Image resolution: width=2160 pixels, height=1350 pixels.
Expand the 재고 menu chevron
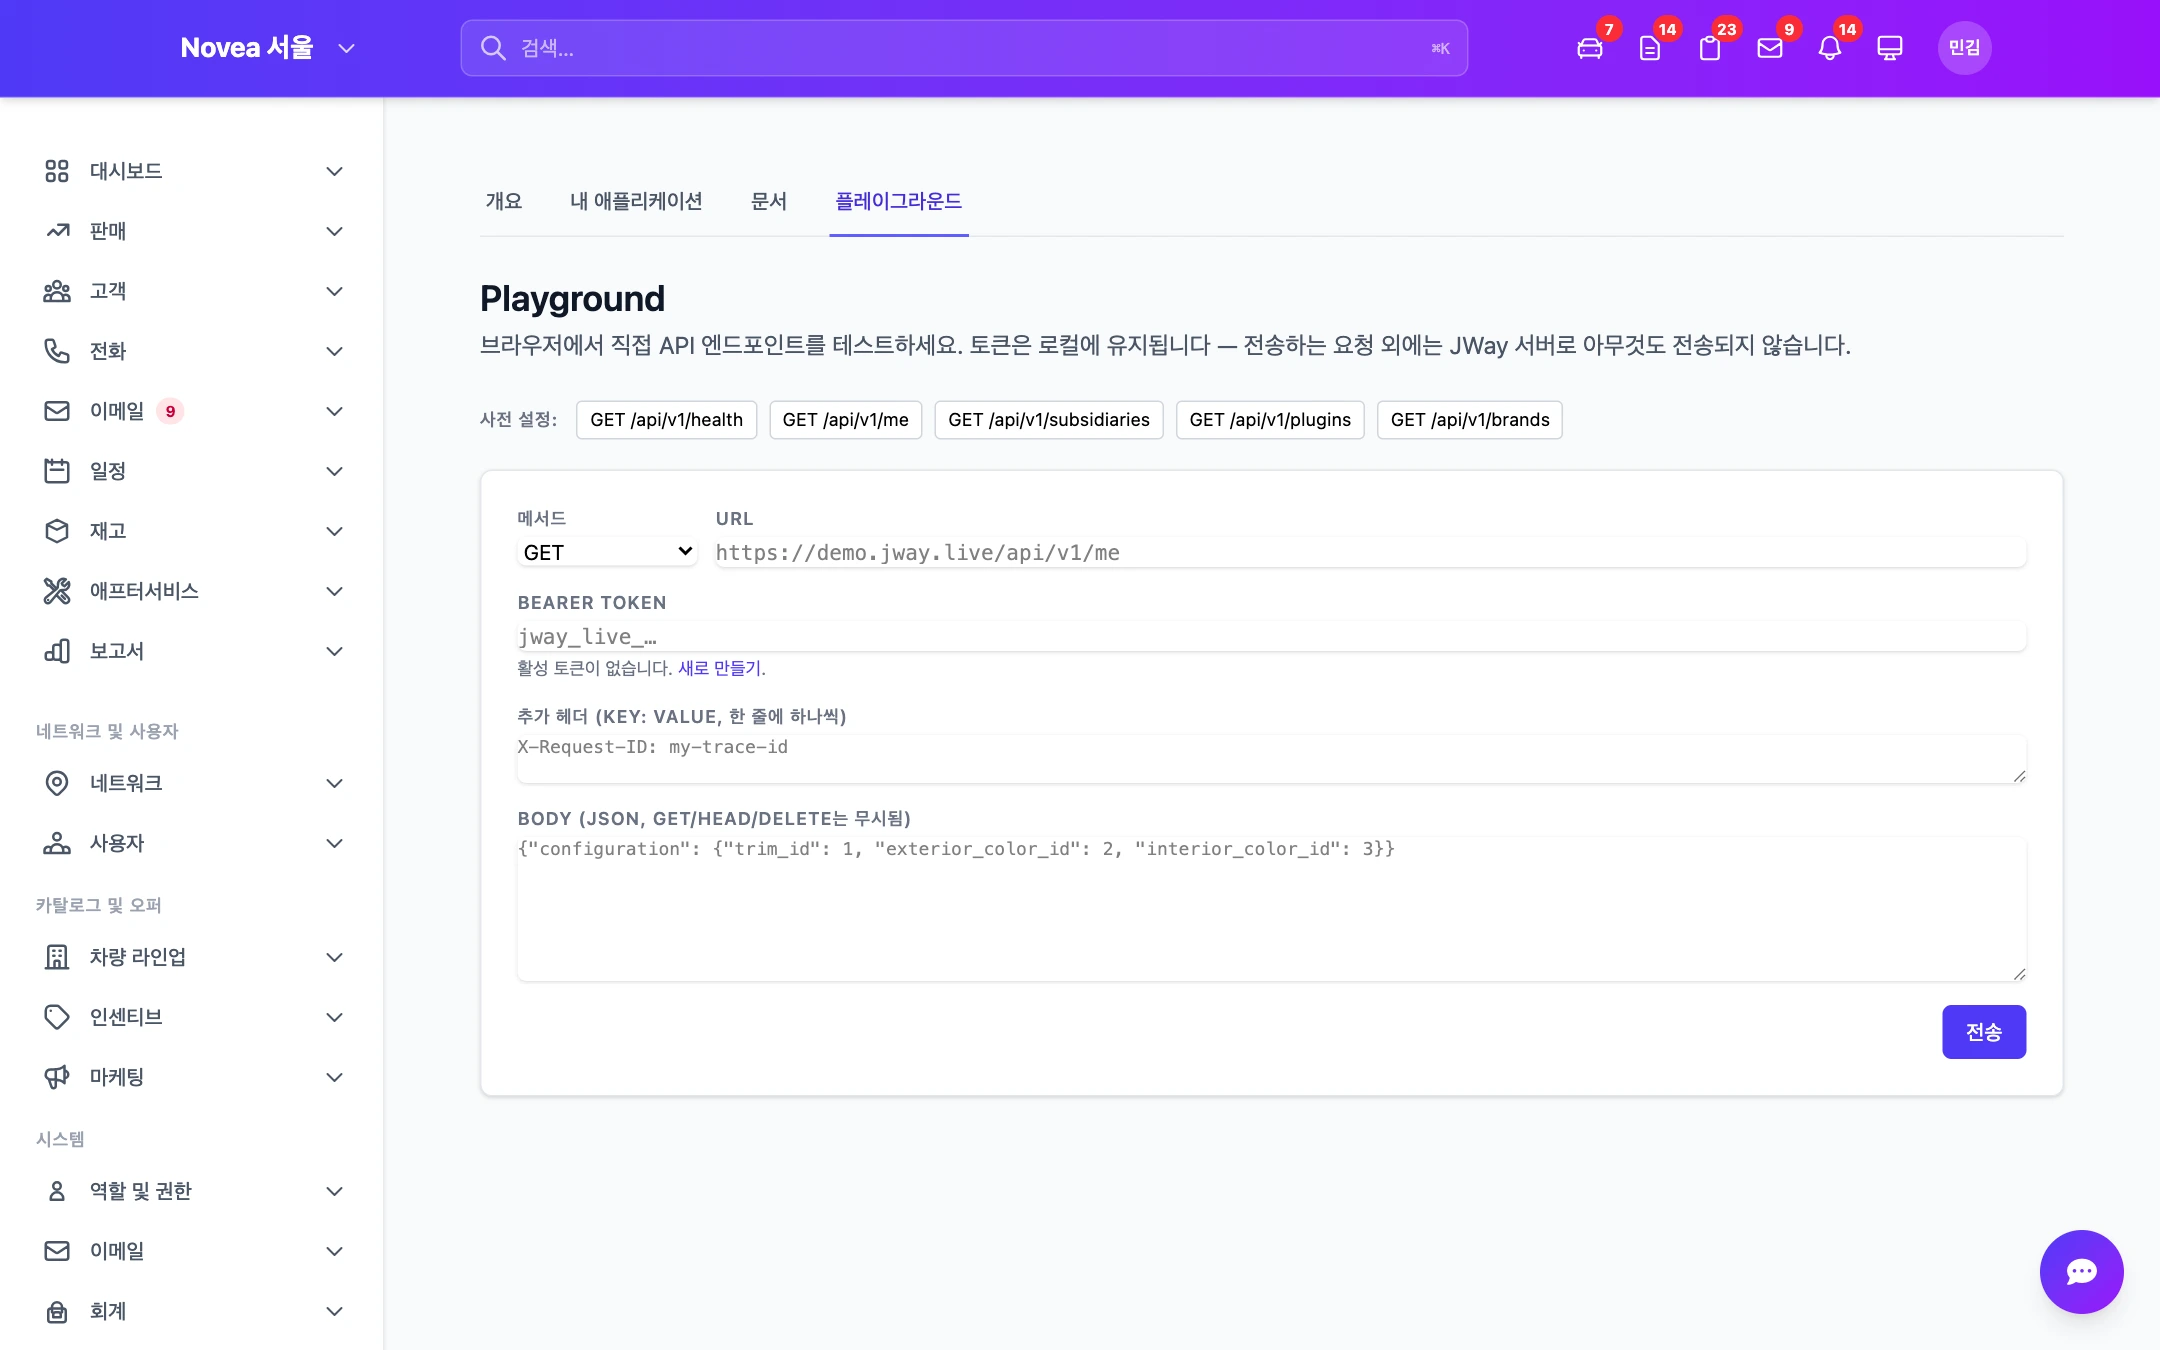click(x=335, y=531)
